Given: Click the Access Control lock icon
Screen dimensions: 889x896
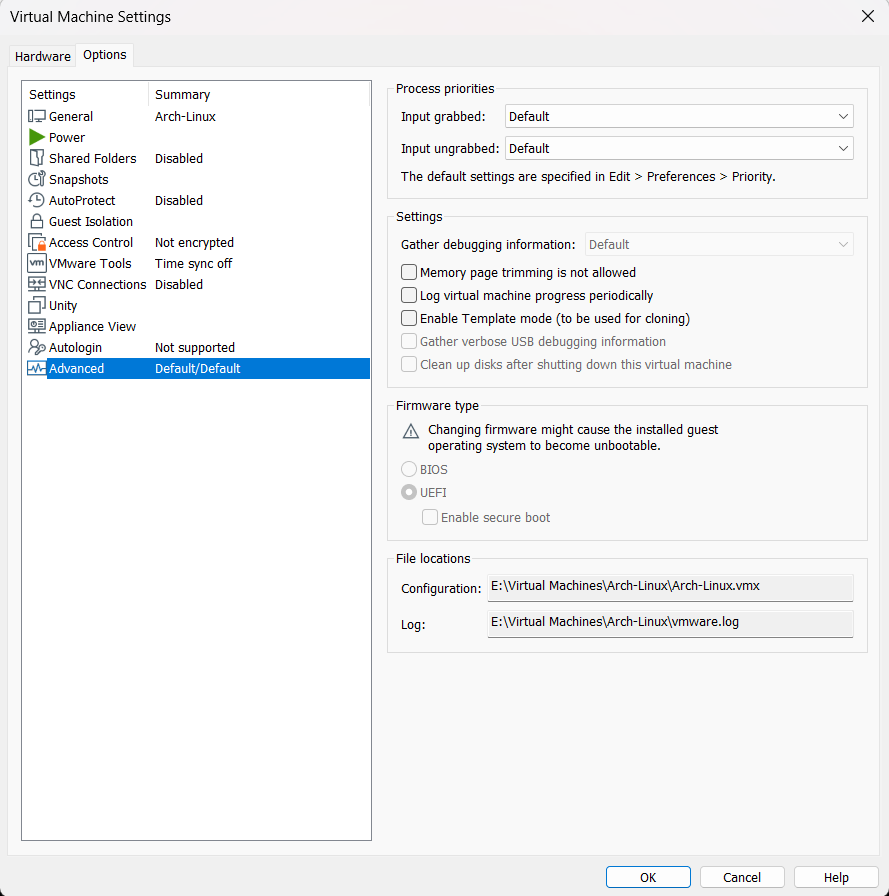Looking at the screenshot, I should 37,242.
